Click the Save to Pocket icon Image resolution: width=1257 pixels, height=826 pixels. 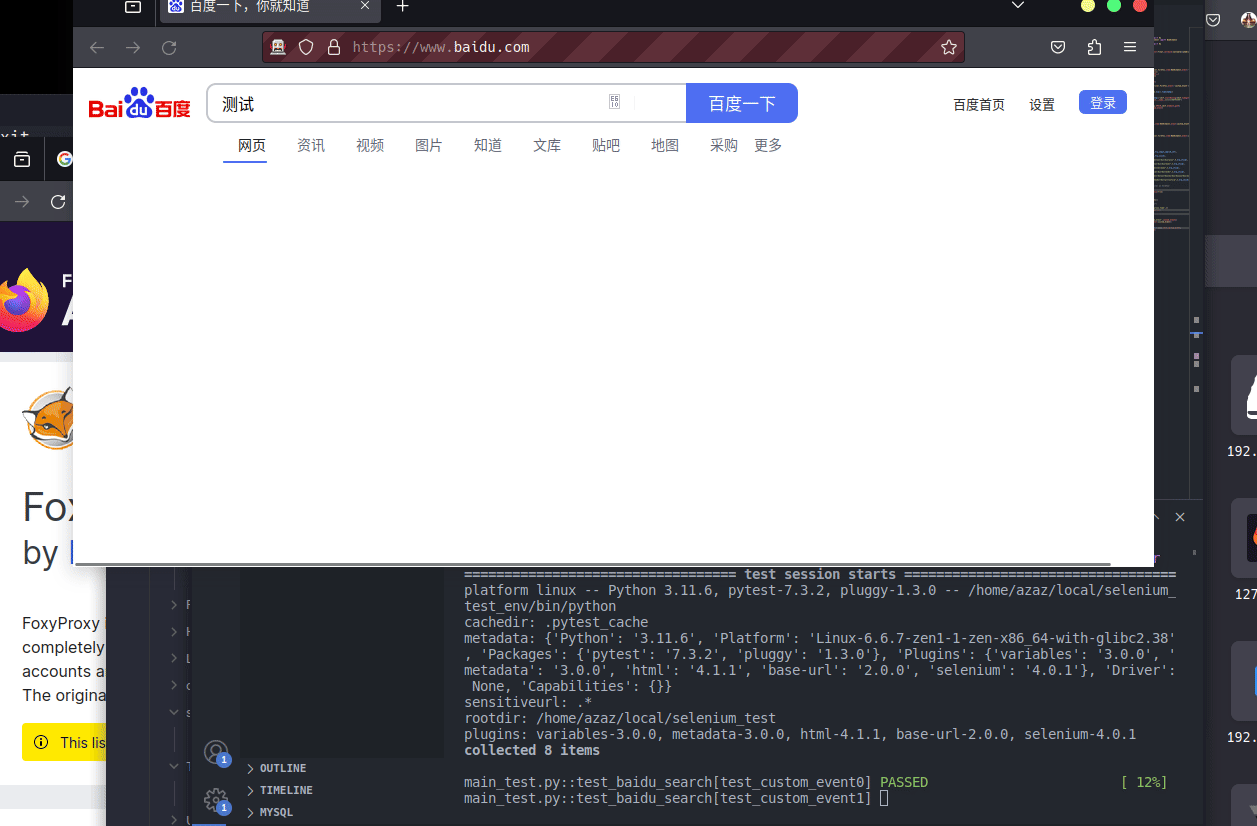[x=1058, y=47]
